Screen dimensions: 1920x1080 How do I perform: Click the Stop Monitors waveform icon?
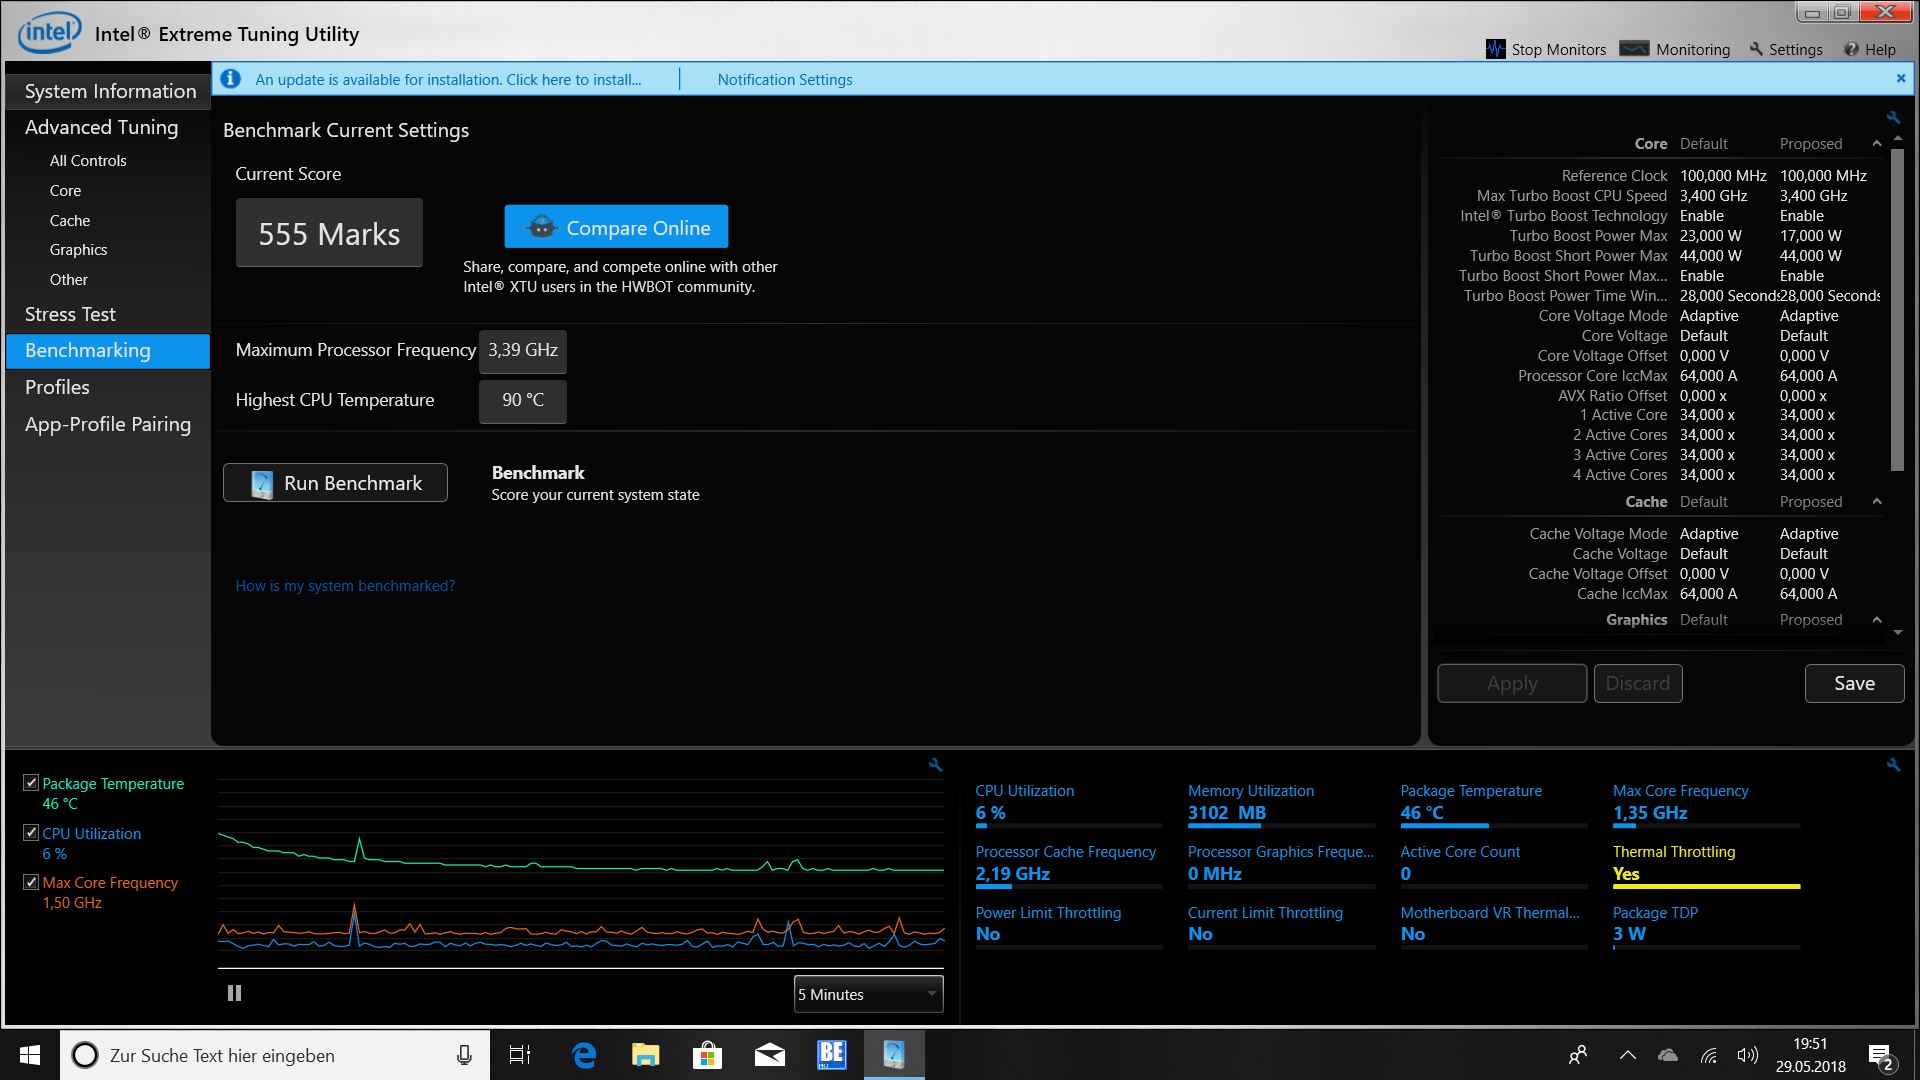[1495, 49]
